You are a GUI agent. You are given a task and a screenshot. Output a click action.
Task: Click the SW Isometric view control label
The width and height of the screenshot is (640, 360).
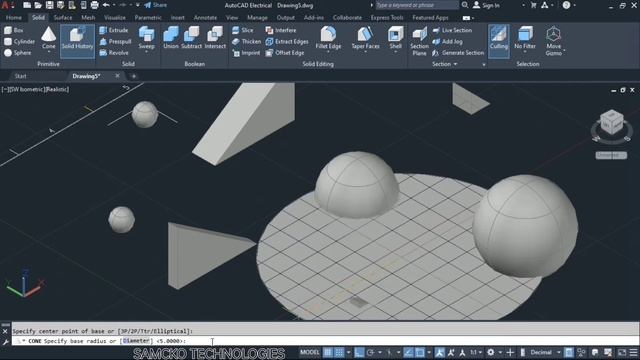[x=27, y=89]
